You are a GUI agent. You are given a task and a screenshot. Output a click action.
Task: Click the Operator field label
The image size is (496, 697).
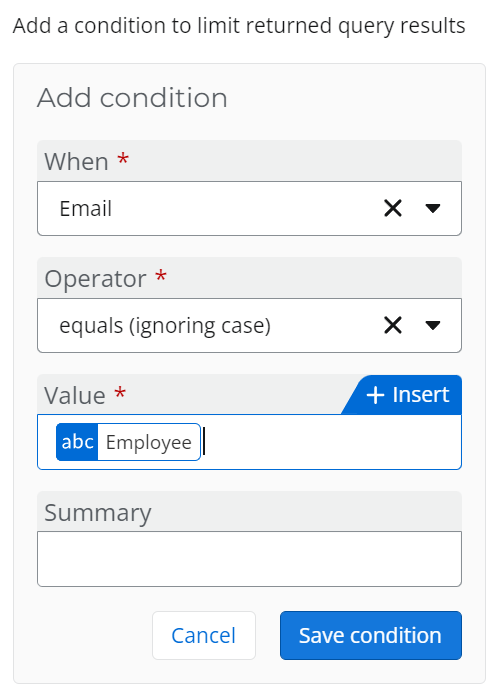[x=95, y=279]
